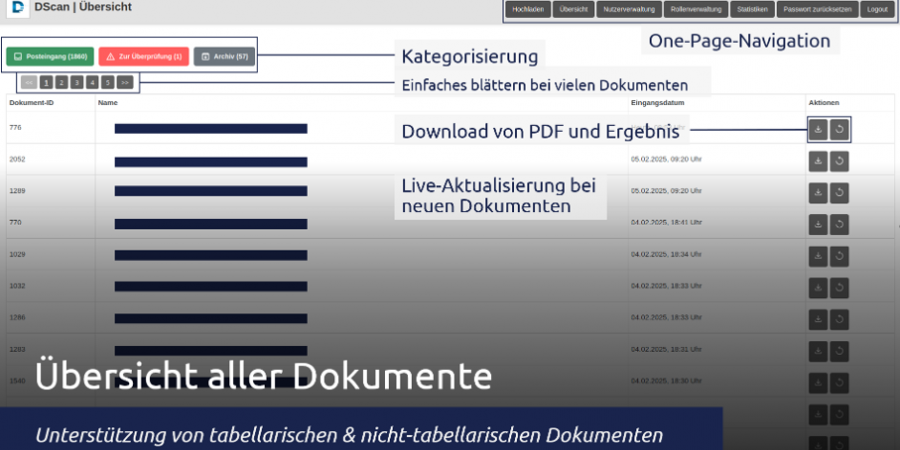
Task: Click the DScan logo icon
Action: click(x=20, y=7)
